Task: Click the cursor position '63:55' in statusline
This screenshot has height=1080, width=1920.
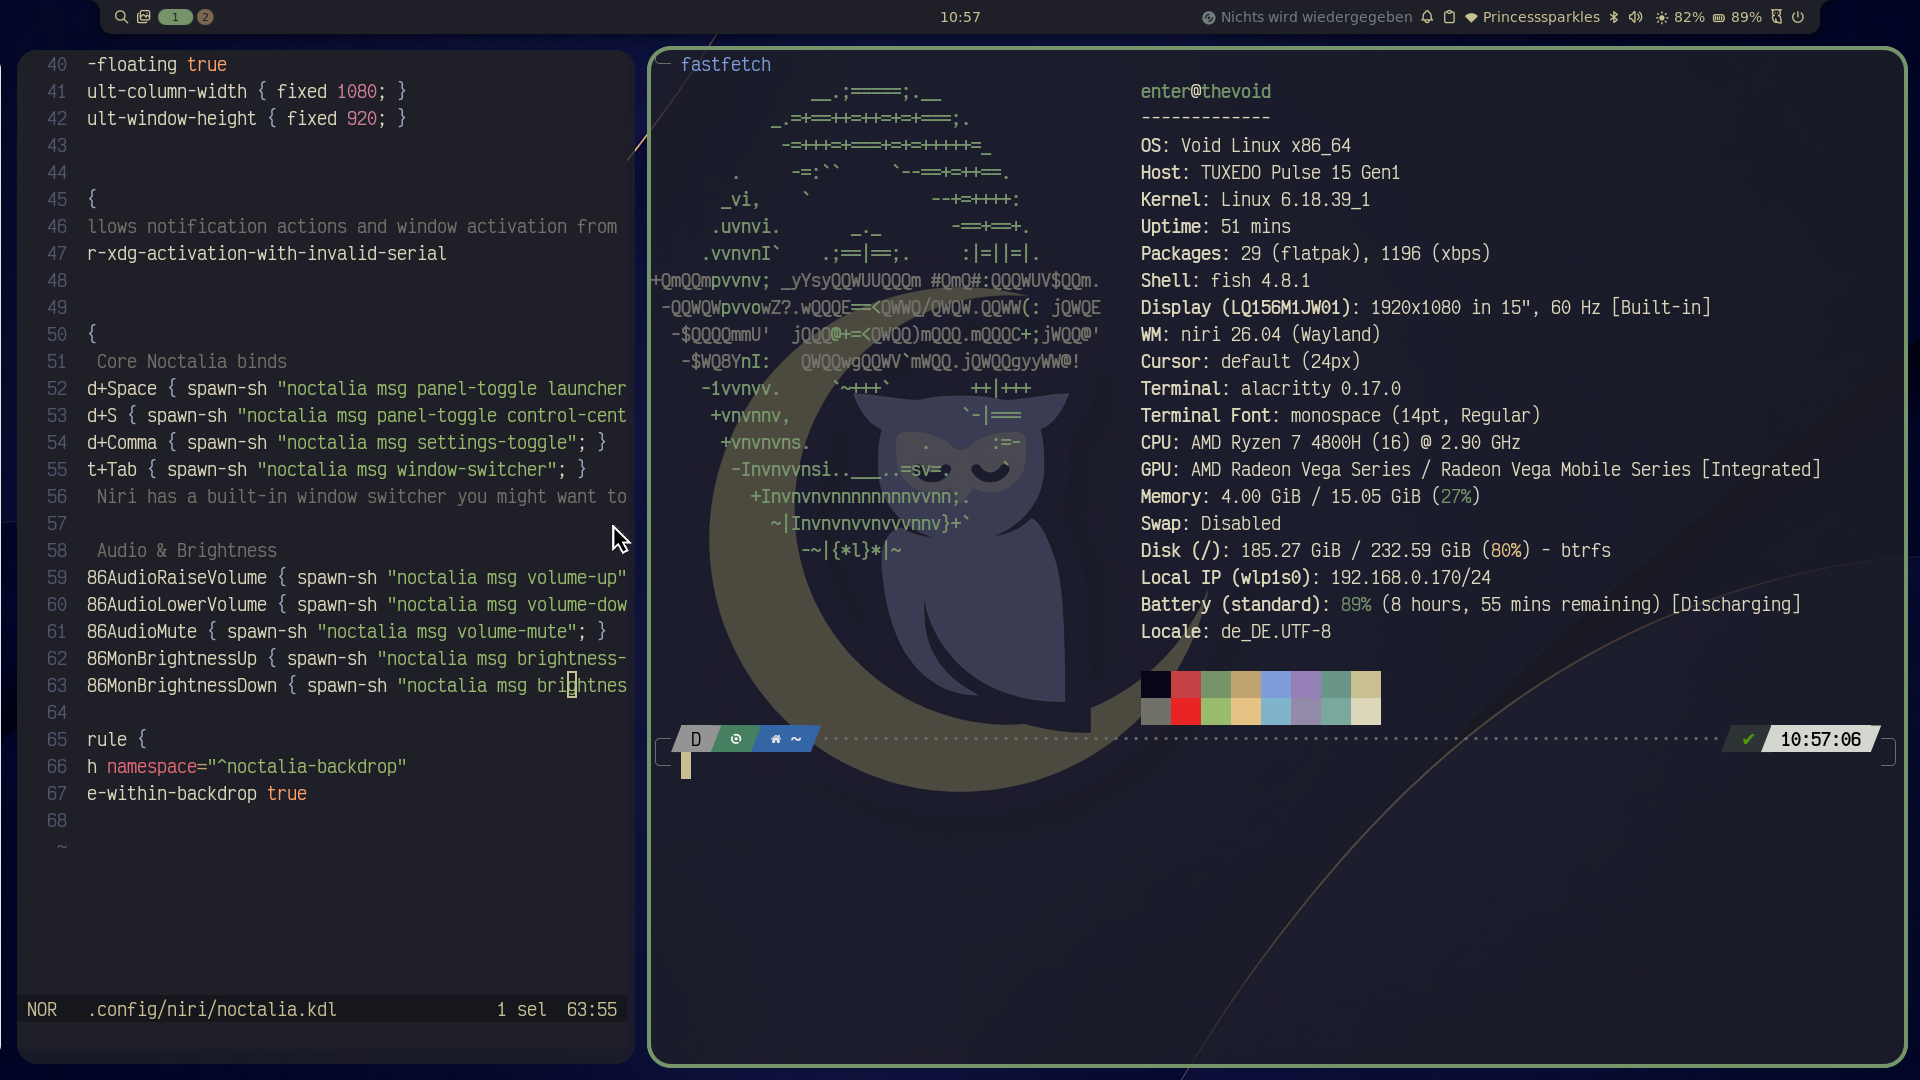Action: (x=592, y=1010)
